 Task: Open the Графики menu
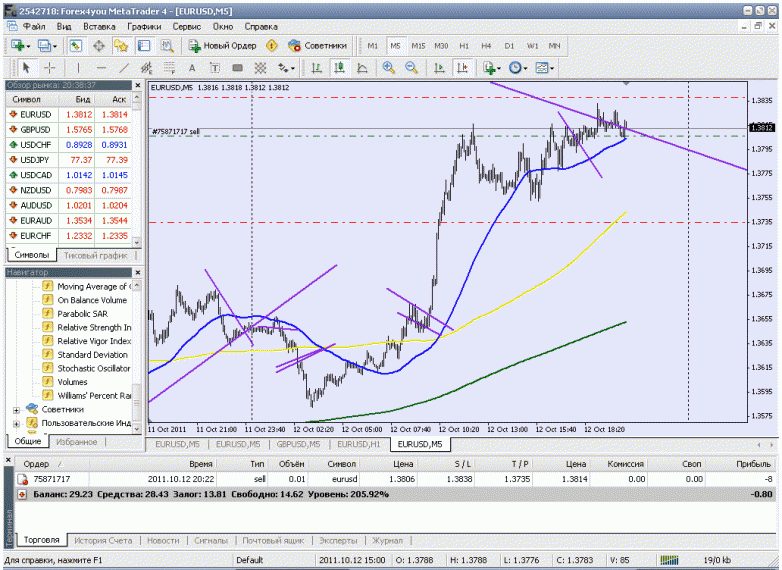(144, 26)
